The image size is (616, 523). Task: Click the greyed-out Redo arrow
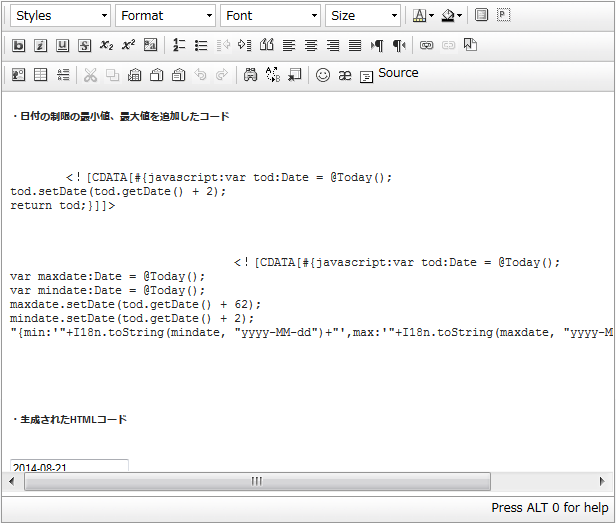(x=222, y=75)
